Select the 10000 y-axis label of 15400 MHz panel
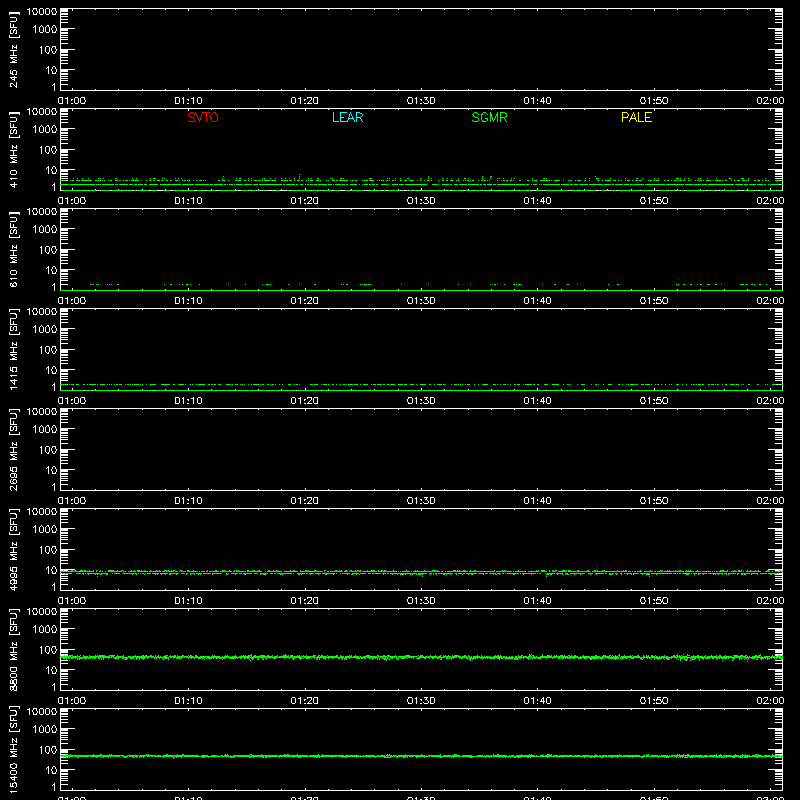 42,712
